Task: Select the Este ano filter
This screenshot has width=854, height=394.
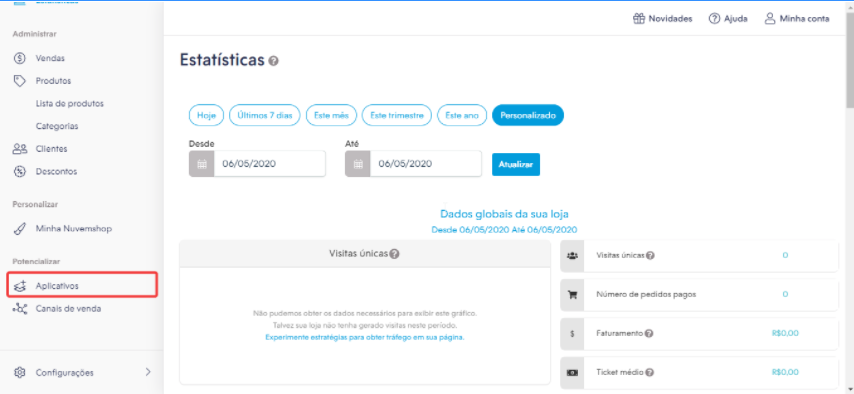Action: click(x=462, y=116)
